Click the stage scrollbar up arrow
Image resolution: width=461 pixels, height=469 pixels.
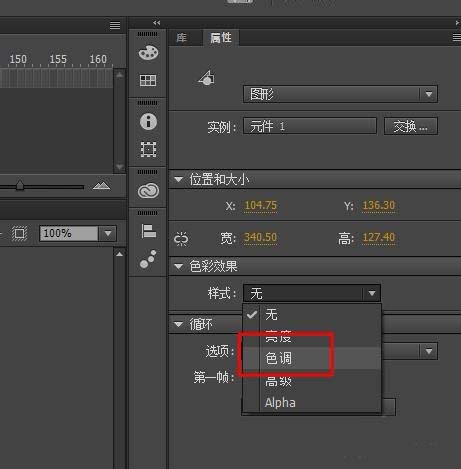119,254
